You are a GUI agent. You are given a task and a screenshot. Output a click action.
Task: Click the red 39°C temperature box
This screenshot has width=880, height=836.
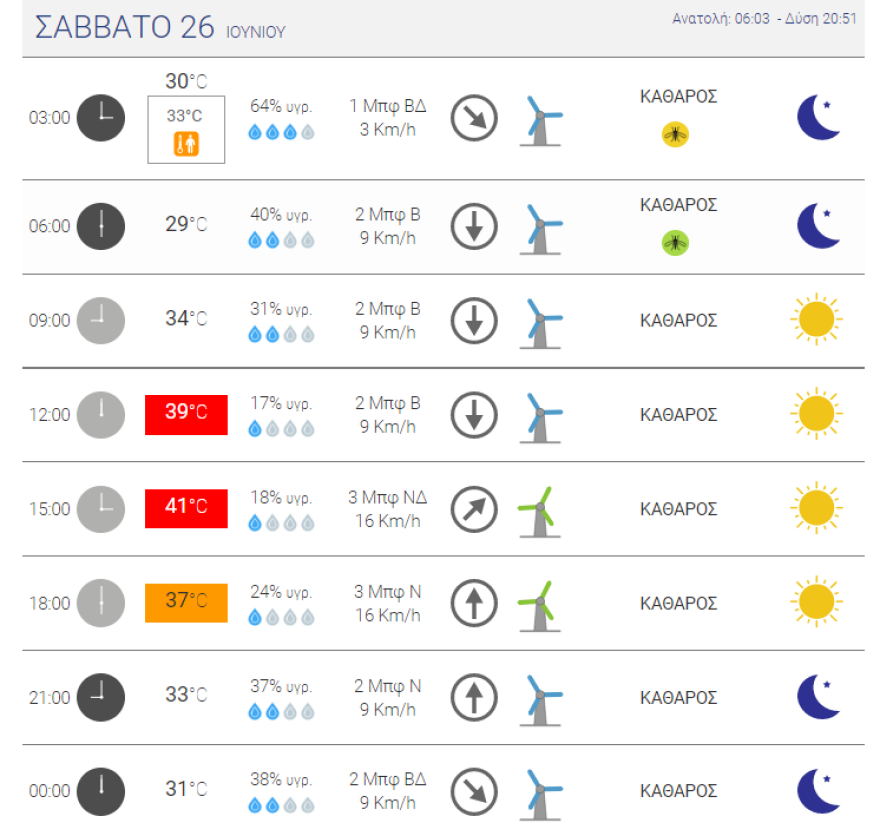(186, 414)
